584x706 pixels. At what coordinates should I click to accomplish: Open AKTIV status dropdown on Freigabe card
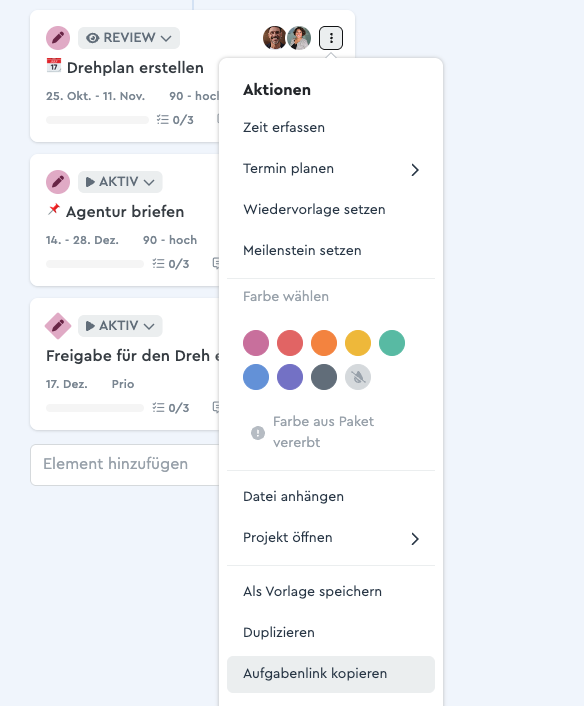point(120,326)
